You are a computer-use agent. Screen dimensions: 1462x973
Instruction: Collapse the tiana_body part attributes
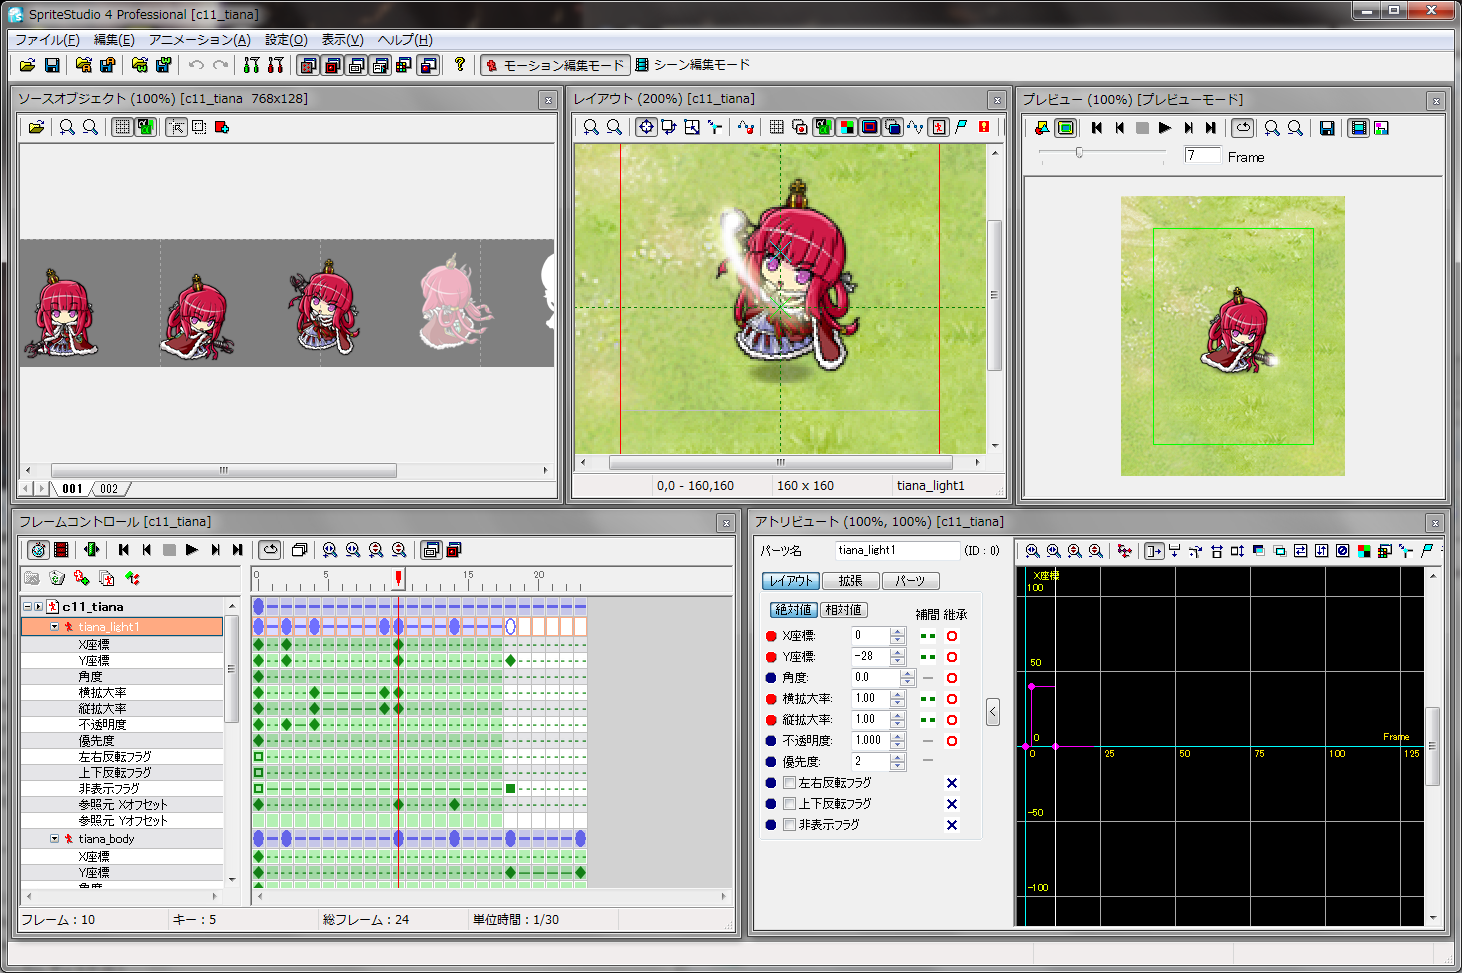tap(55, 839)
